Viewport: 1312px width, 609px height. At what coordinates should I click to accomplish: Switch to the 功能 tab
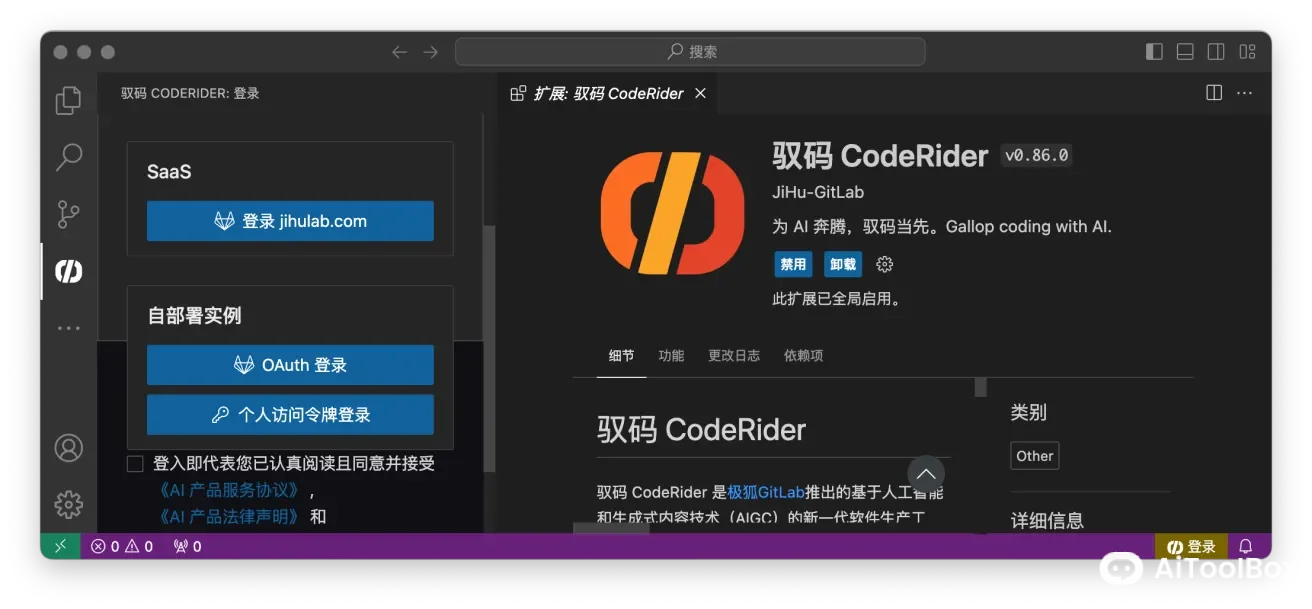click(x=671, y=355)
